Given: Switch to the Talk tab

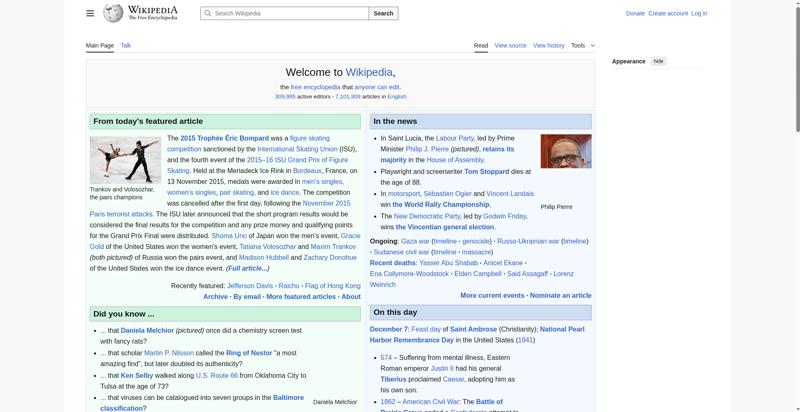Looking at the screenshot, I should 126,45.
